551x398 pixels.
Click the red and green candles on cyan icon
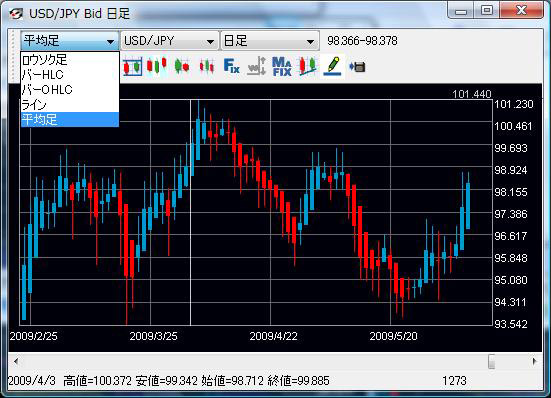pyautogui.click(x=157, y=66)
